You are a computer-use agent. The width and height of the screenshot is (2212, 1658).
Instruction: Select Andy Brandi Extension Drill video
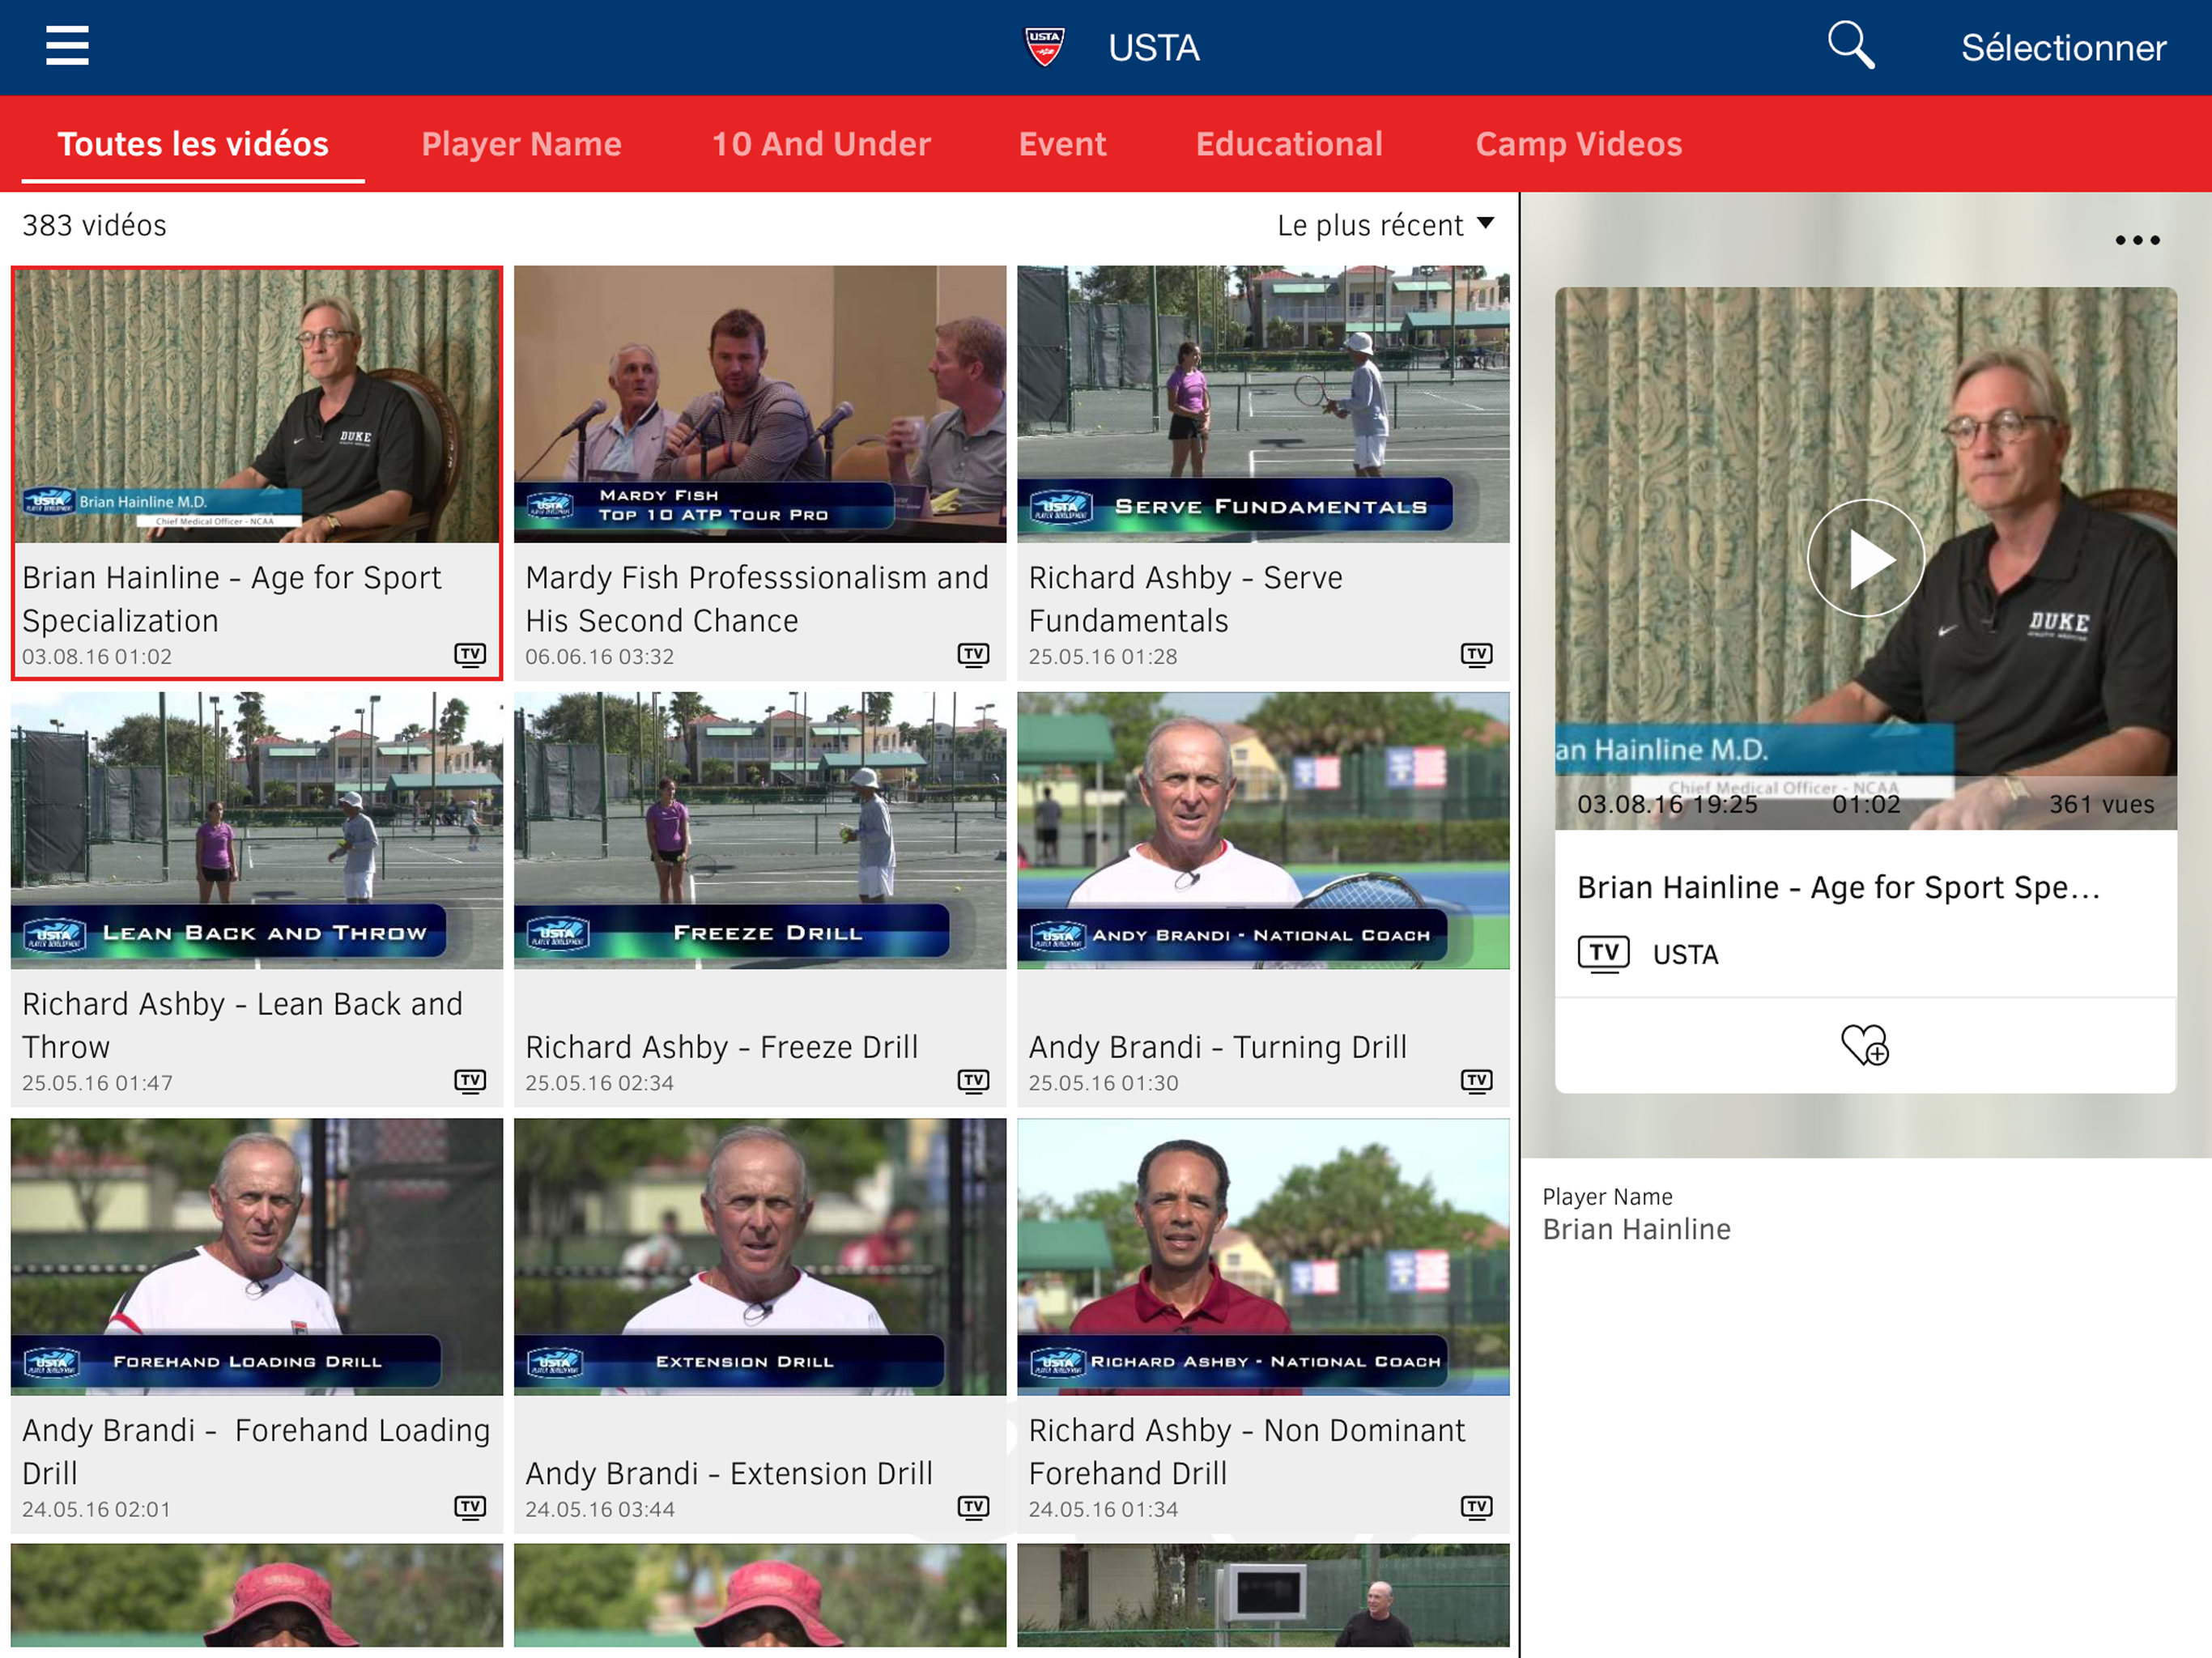760,1256
